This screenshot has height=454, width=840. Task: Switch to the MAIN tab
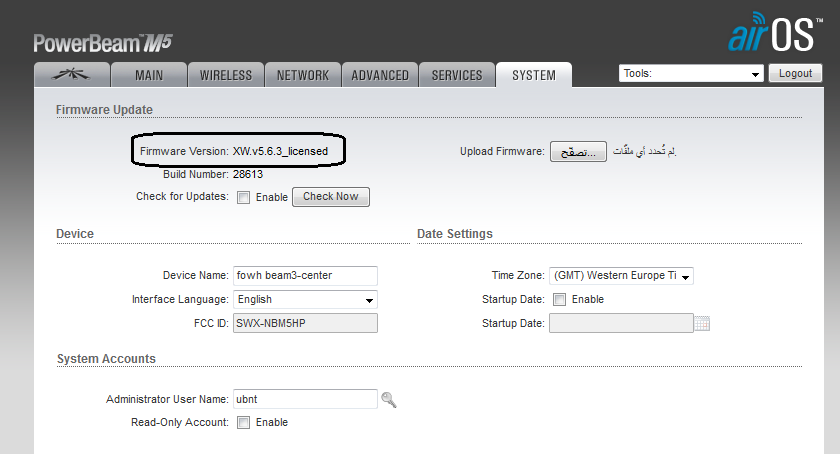click(x=149, y=75)
